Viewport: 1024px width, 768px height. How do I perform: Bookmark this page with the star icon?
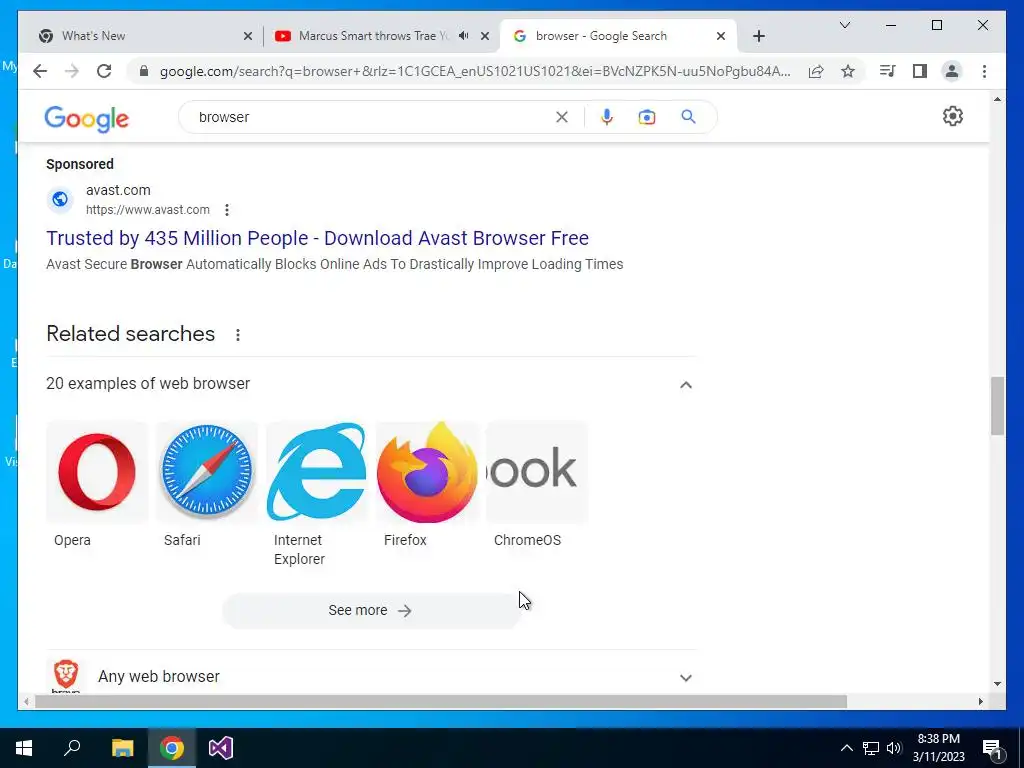point(848,71)
